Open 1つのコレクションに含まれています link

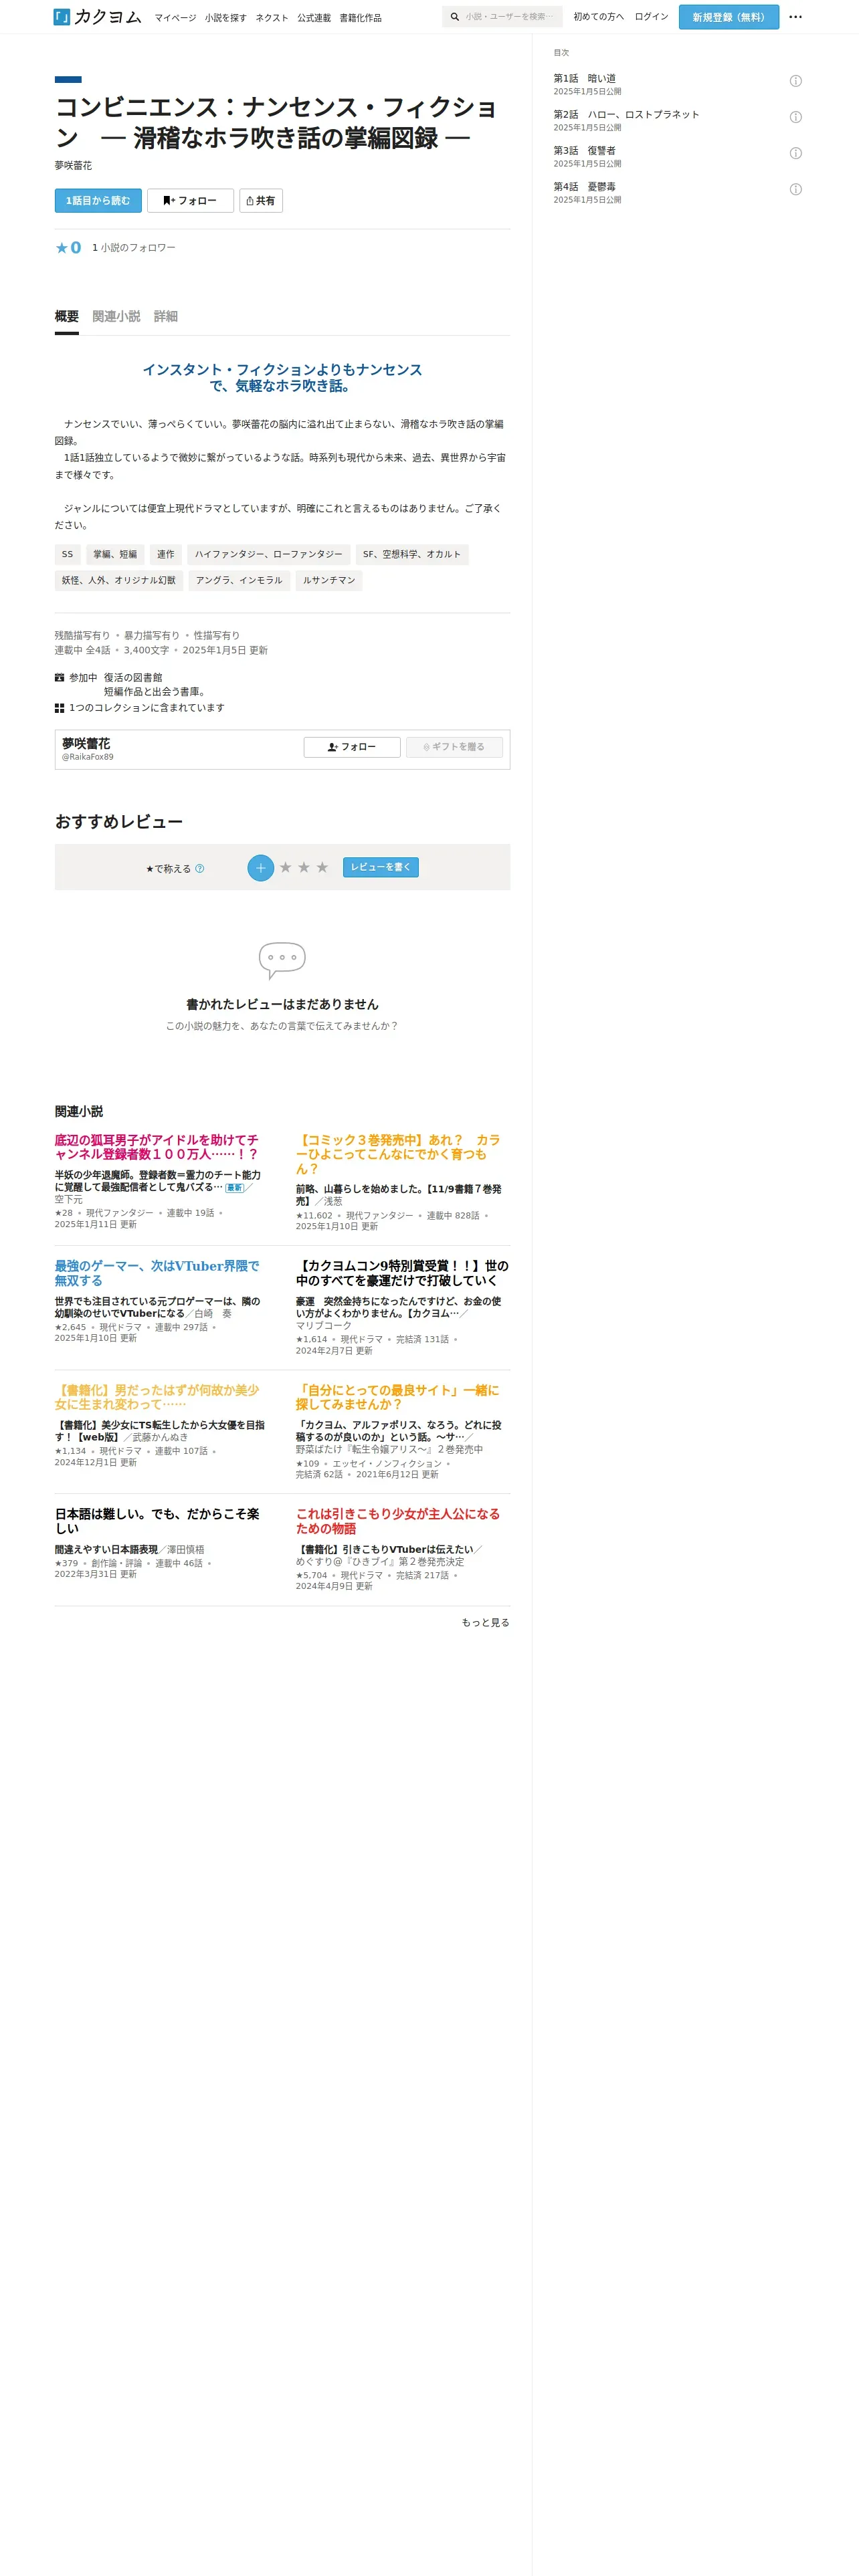tap(147, 708)
